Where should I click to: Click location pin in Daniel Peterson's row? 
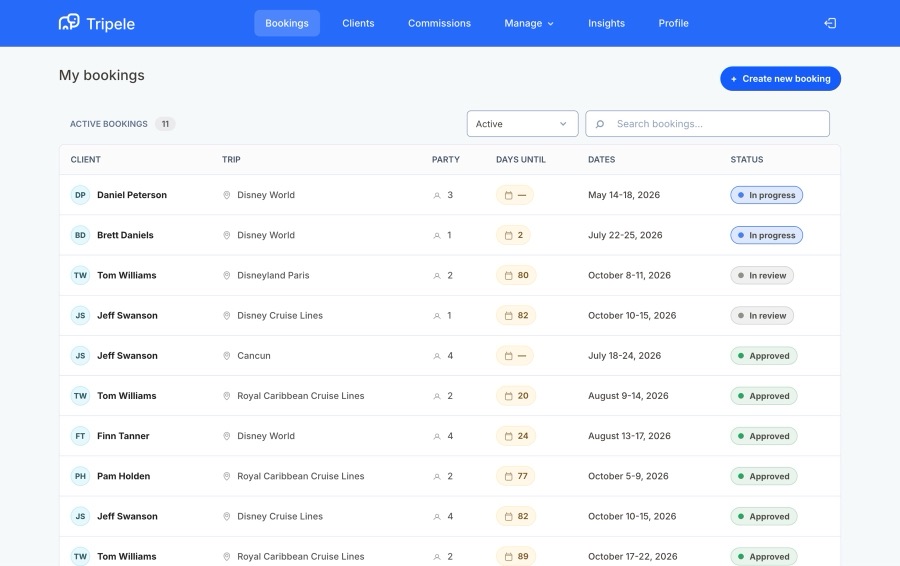coord(227,195)
